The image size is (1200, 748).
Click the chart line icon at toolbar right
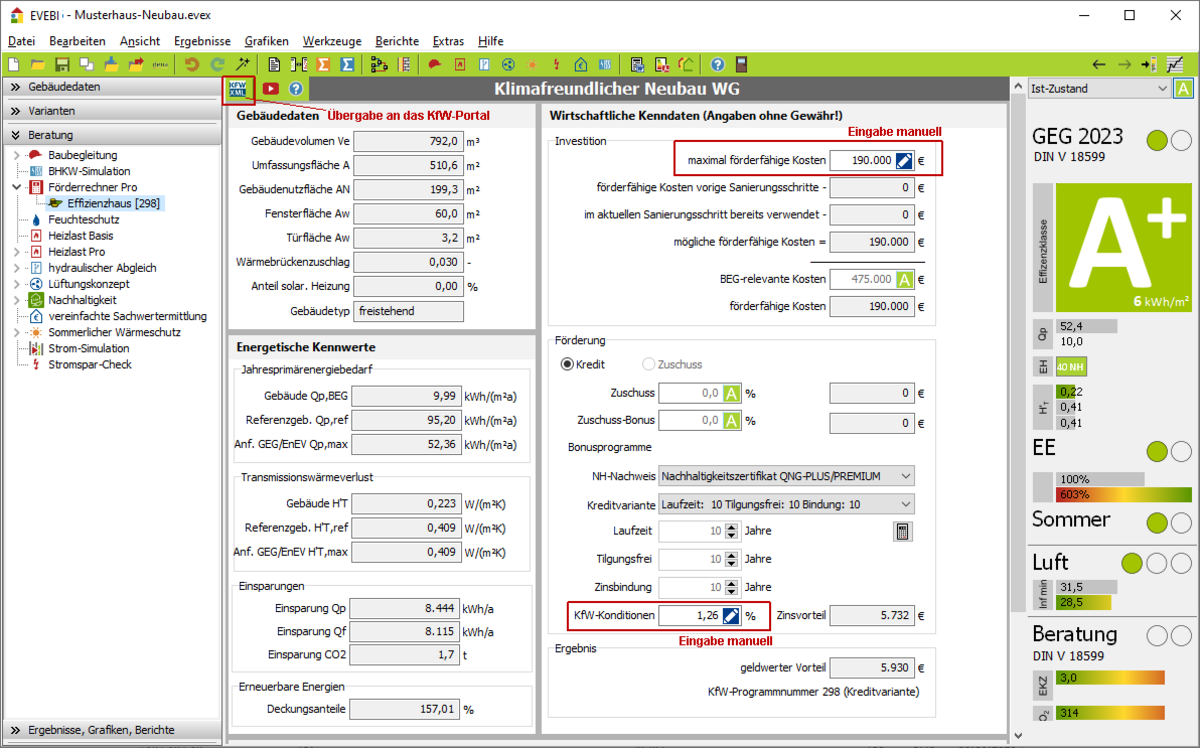click(1174, 64)
